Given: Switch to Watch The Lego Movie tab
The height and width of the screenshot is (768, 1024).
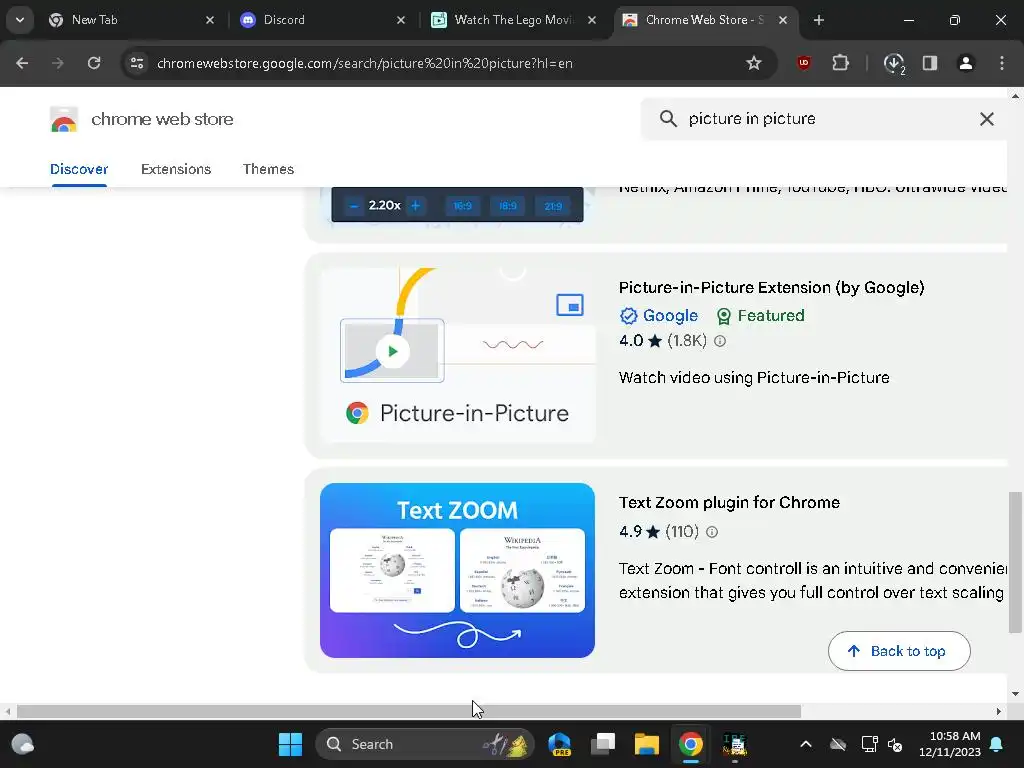Looking at the screenshot, I should (516, 20).
